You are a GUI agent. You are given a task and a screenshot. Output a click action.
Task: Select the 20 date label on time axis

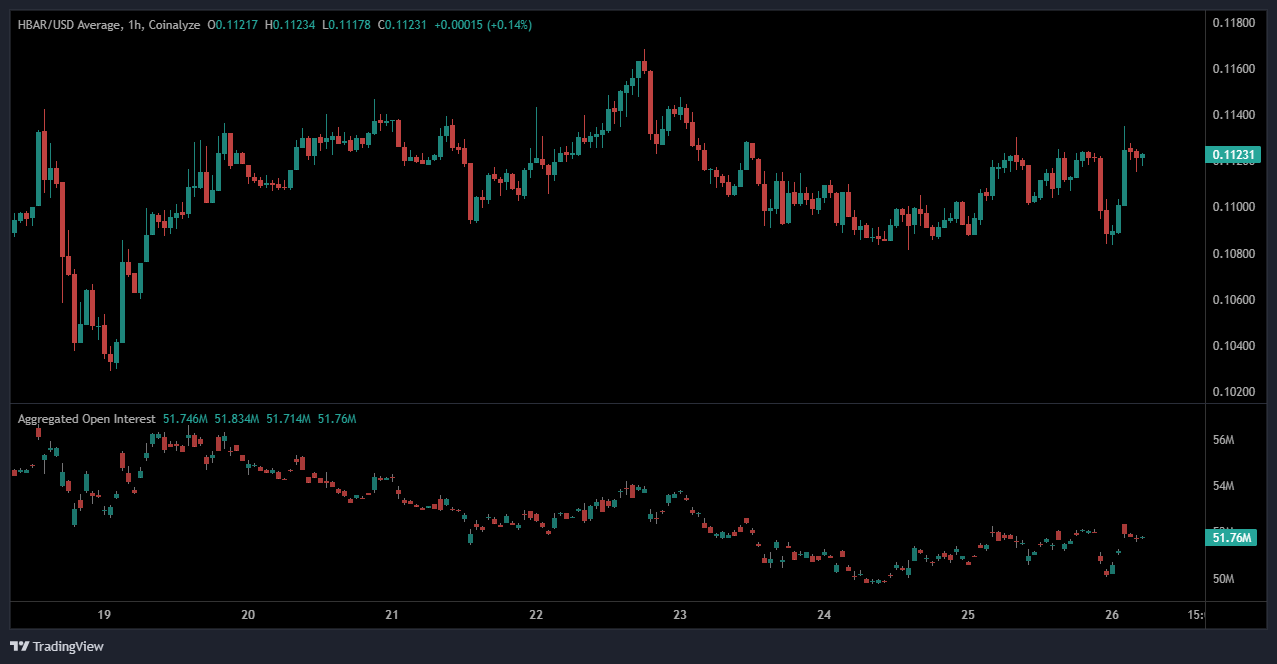[248, 614]
